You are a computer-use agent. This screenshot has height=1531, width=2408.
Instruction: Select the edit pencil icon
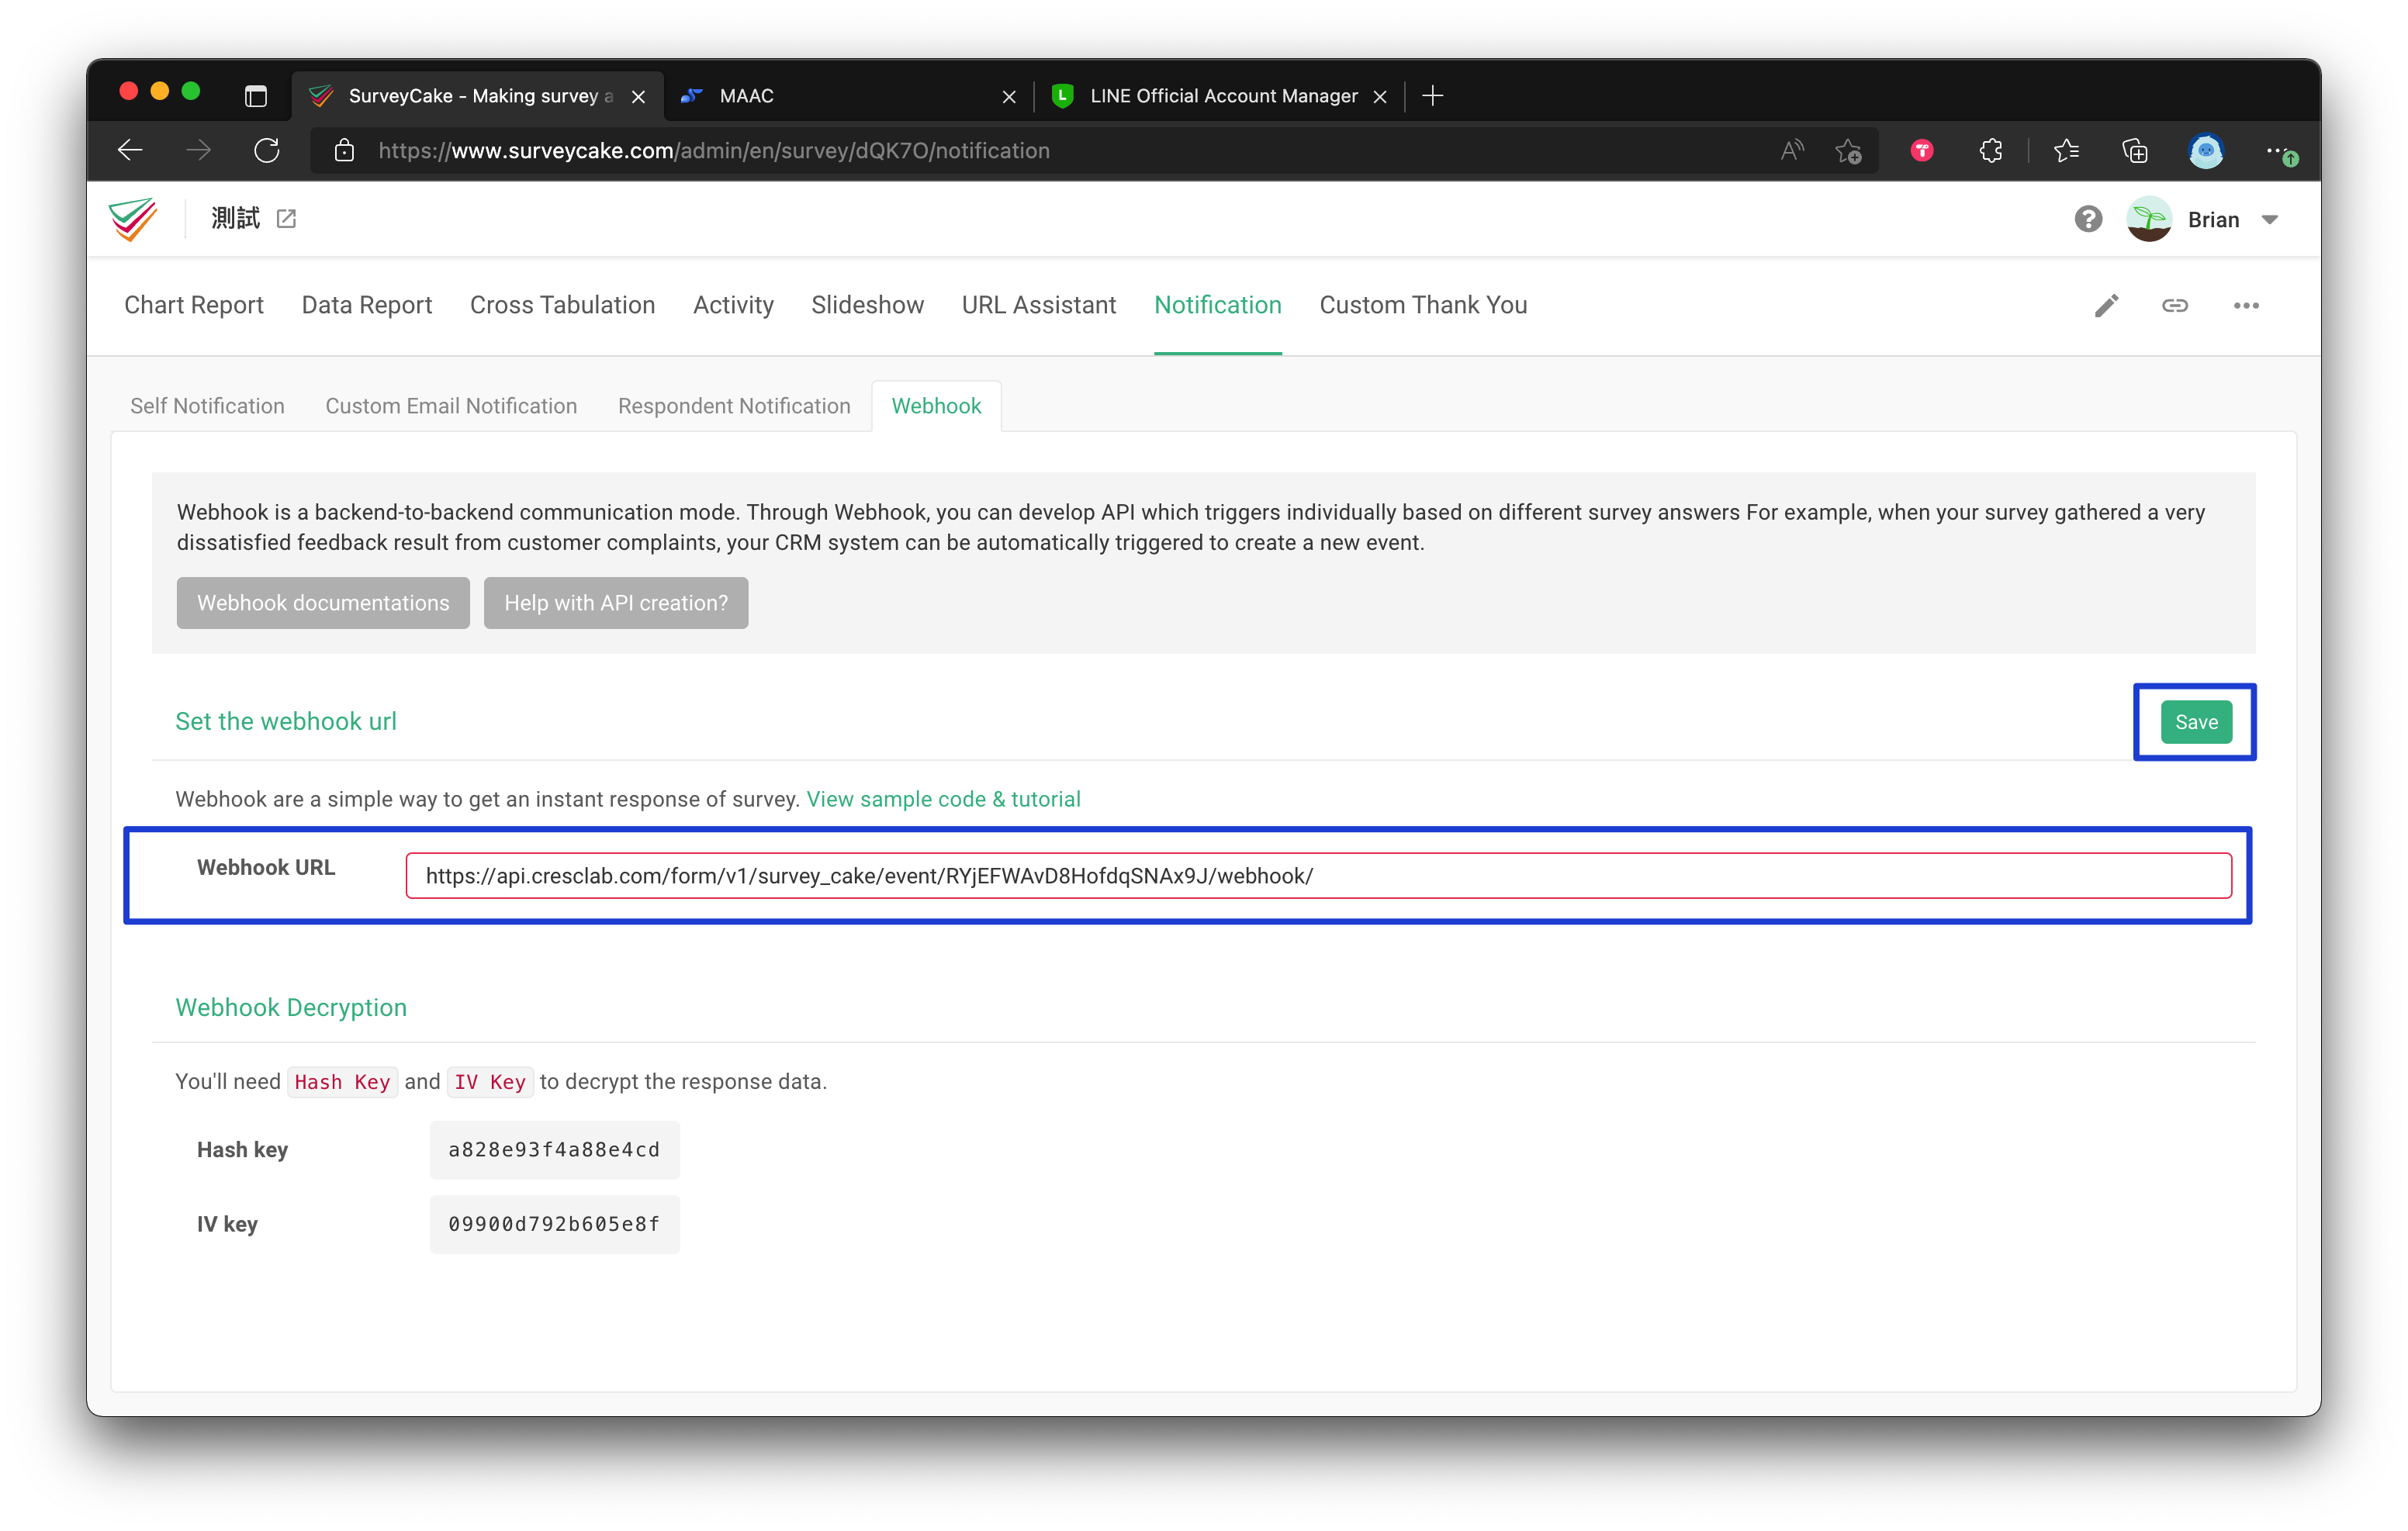pos(2107,305)
